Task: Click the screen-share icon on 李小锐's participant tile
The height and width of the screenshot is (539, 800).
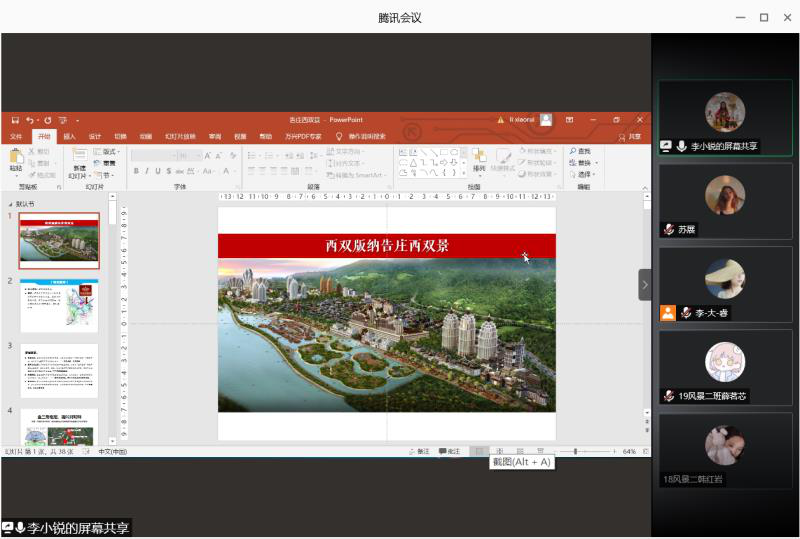Action: [666, 146]
